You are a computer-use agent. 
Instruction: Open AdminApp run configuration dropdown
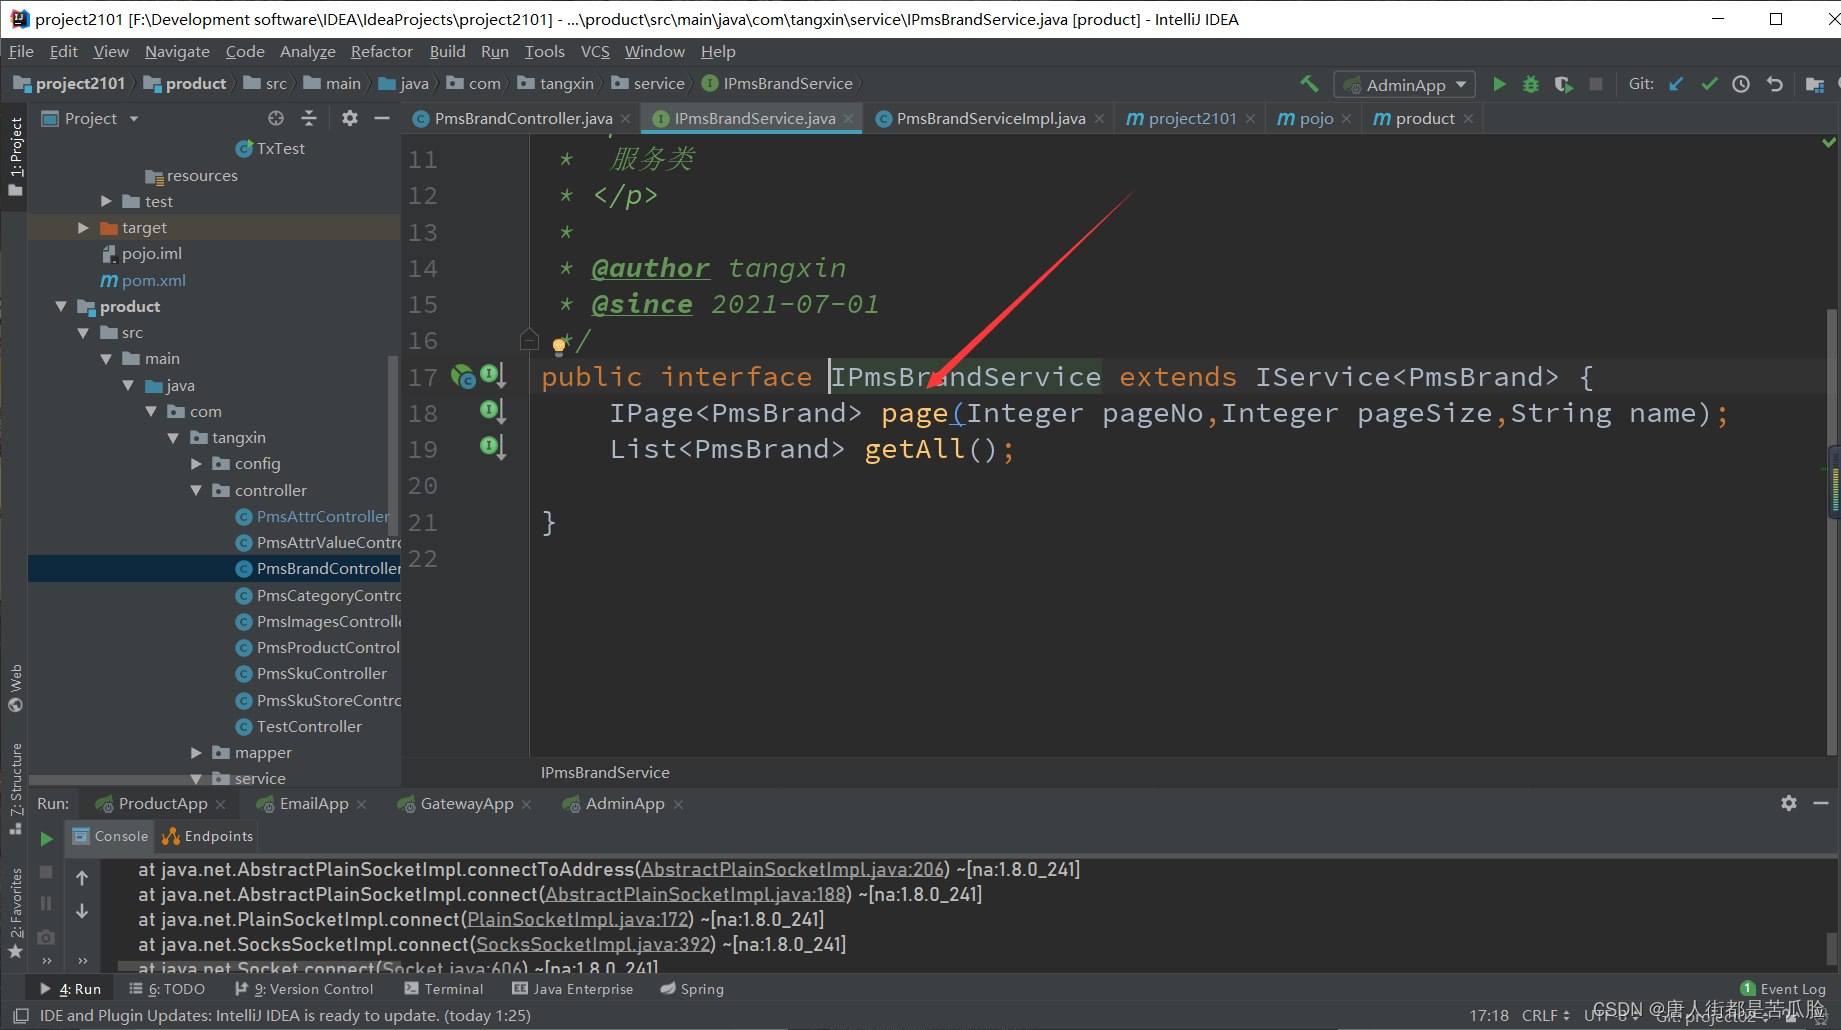point(1404,85)
